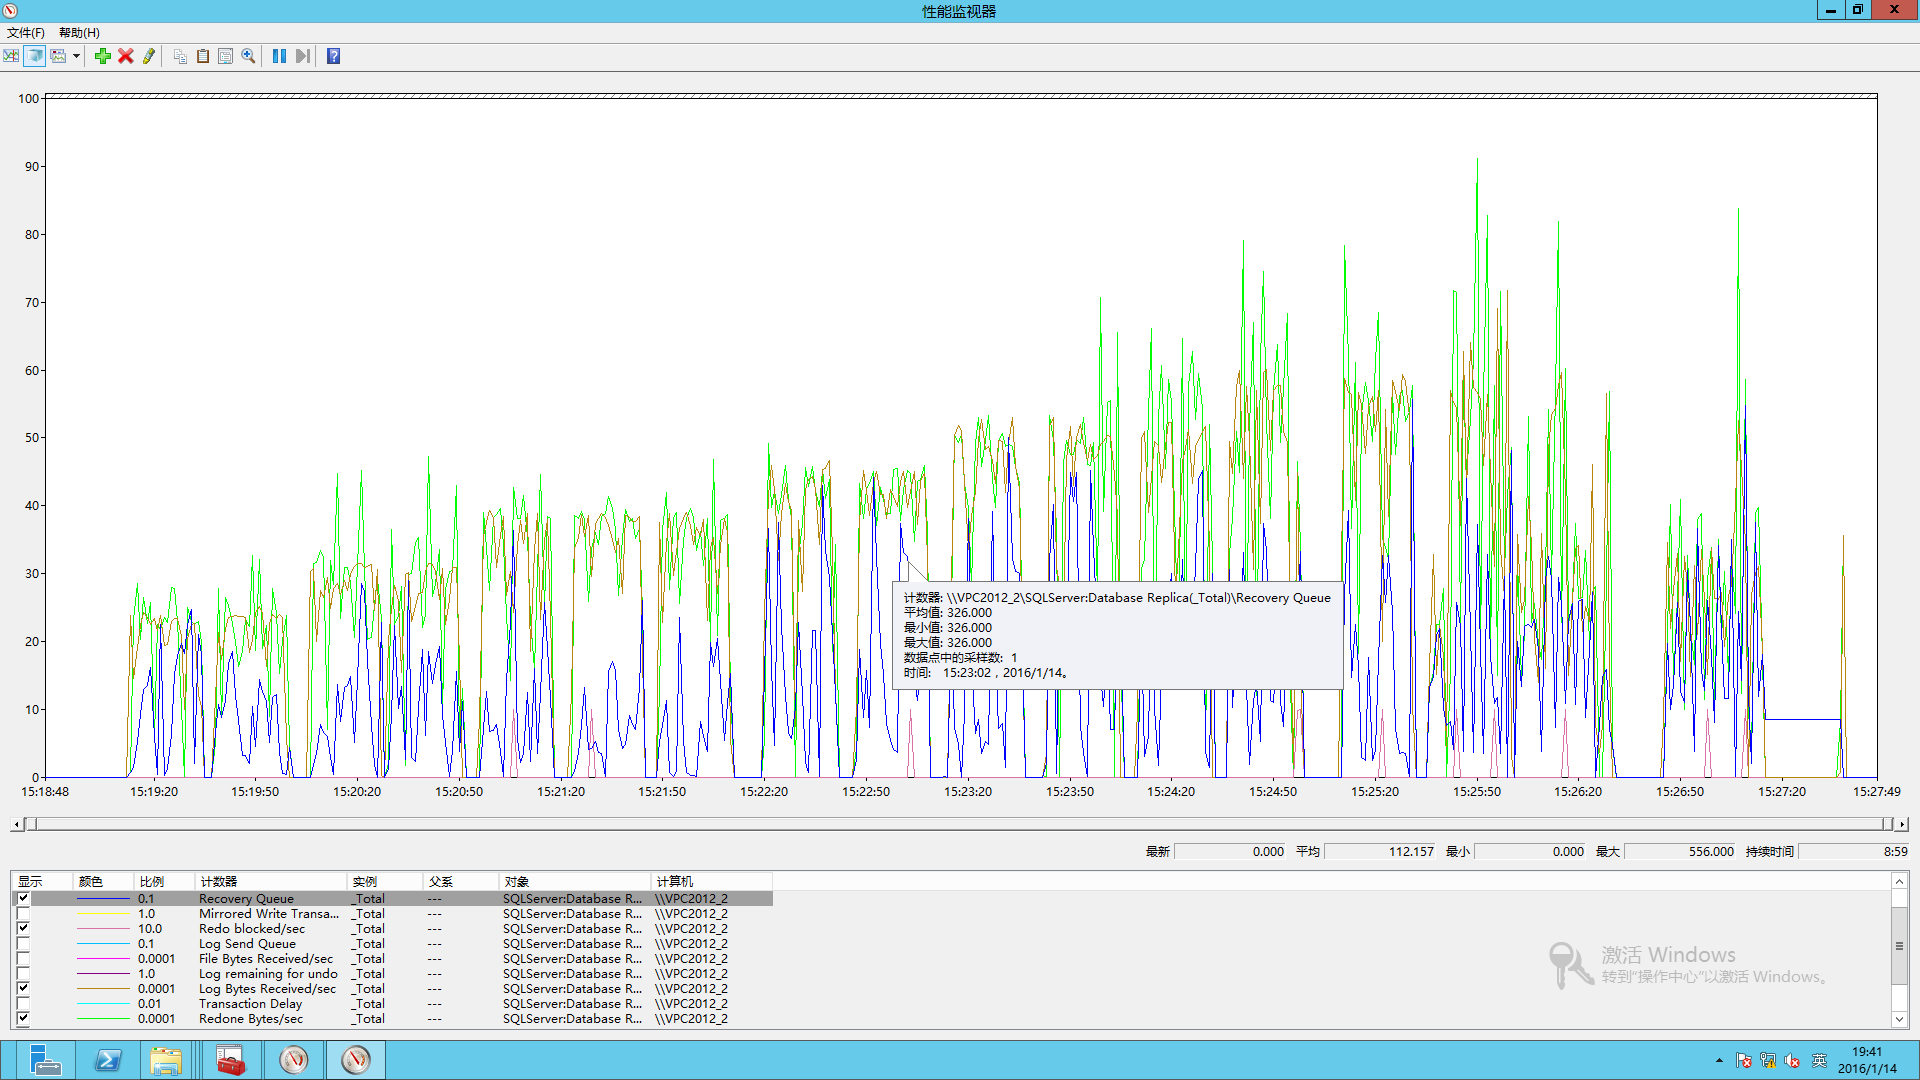Open the 文件(F) menu
Viewport: 1920px width, 1080px height.
[25, 33]
